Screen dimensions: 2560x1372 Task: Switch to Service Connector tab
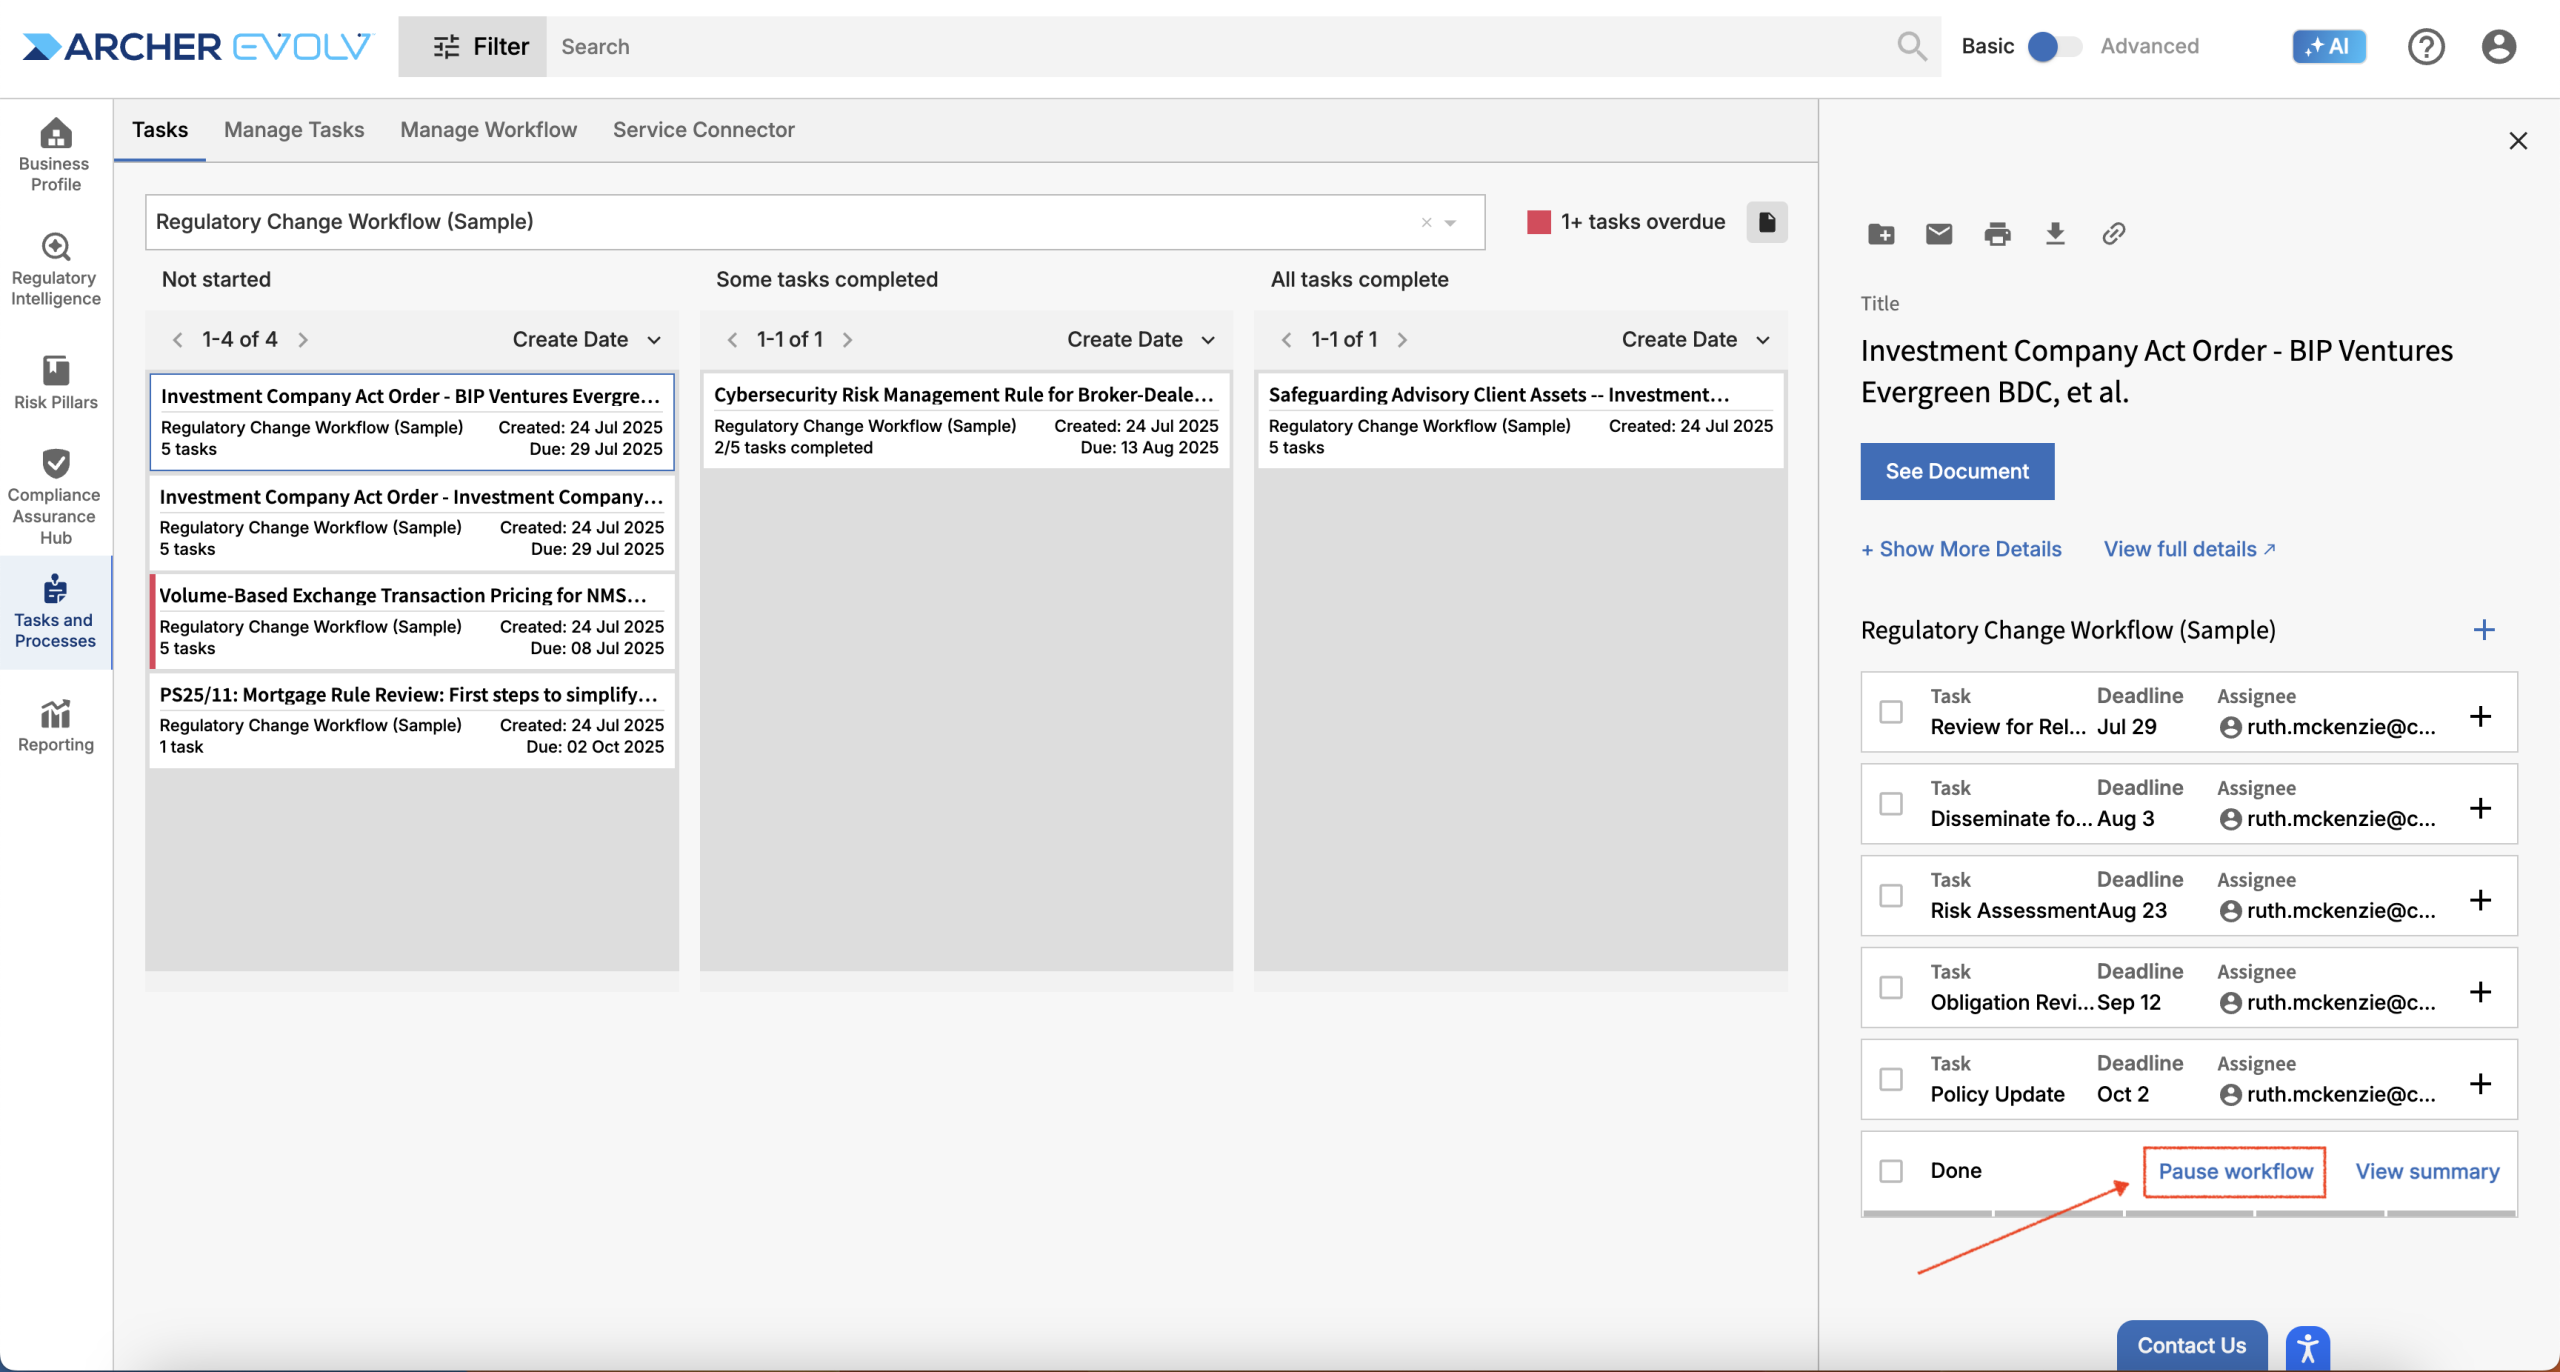pos(703,130)
